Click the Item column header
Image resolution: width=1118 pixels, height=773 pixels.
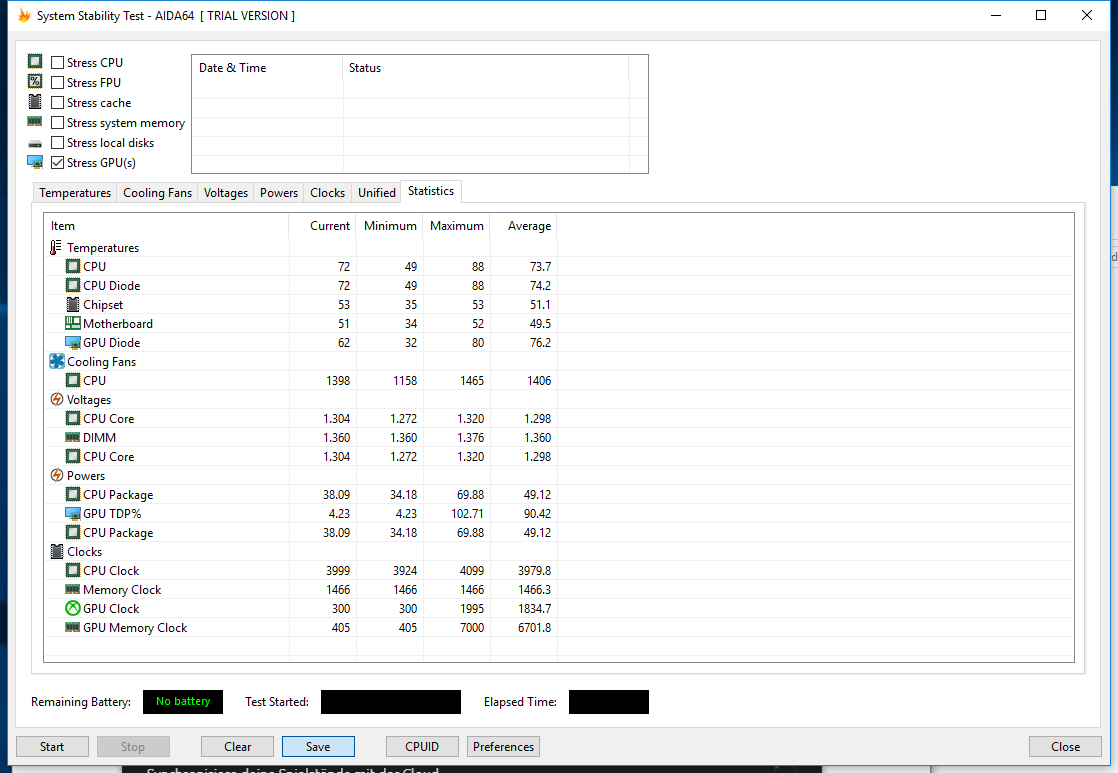(x=166, y=226)
